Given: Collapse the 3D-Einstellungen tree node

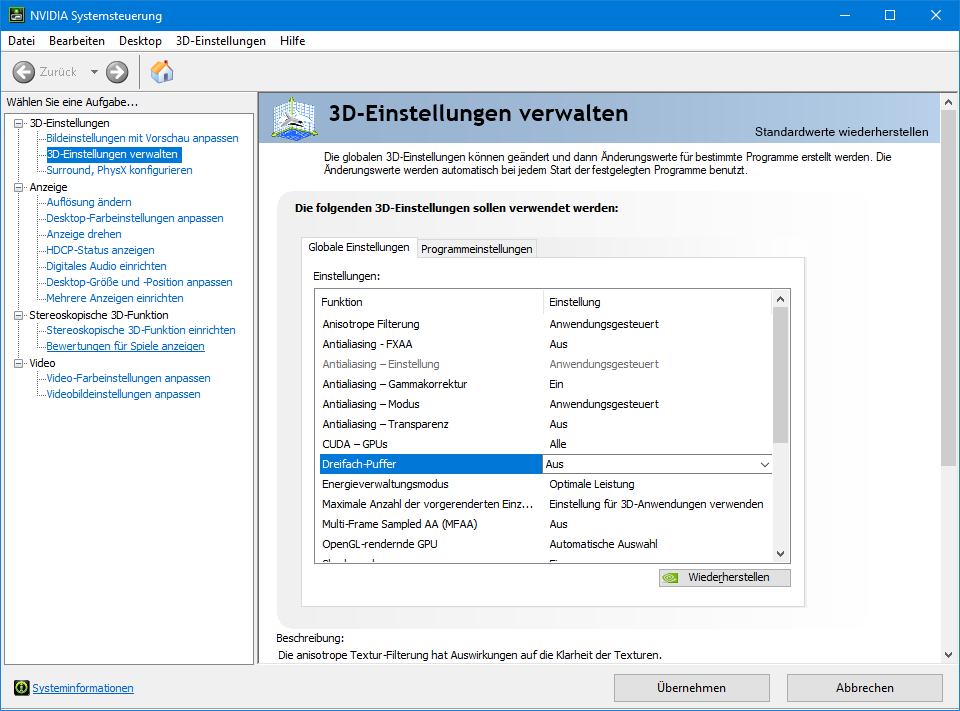Looking at the screenshot, I should [18, 123].
